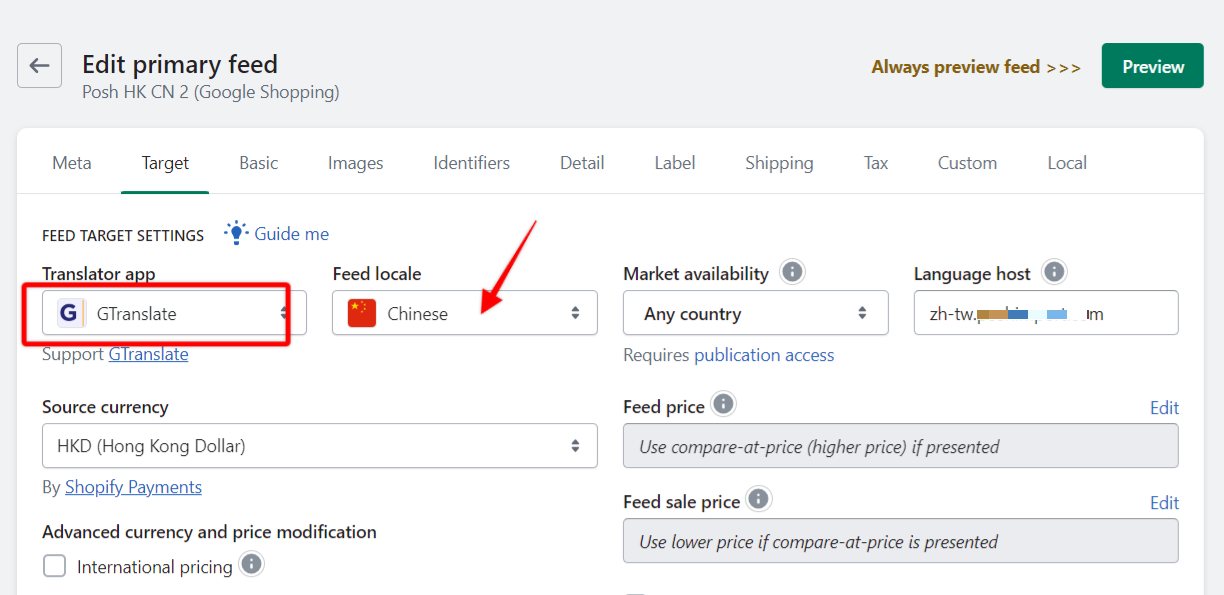Click info icon beside Language host
Screen dimensions: 1224x595
pos(1054,272)
